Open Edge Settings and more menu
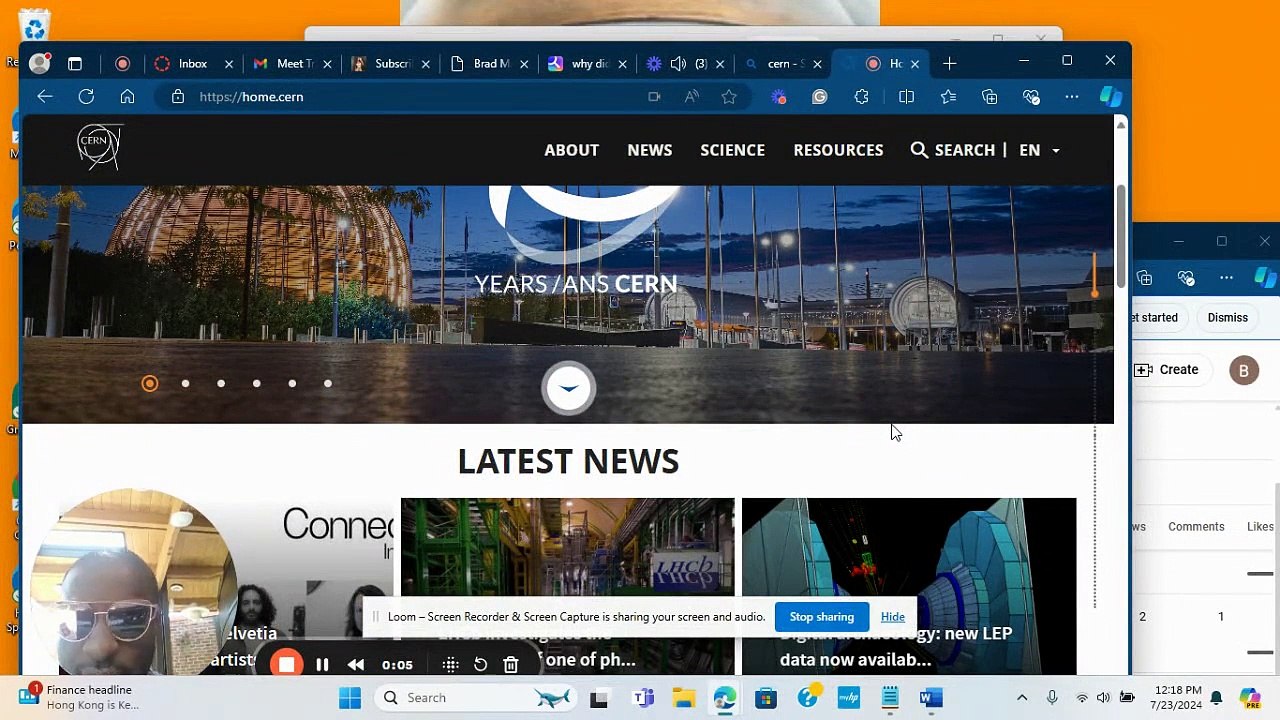The width and height of the screenshot is (1280, 720). (1072, 97)
